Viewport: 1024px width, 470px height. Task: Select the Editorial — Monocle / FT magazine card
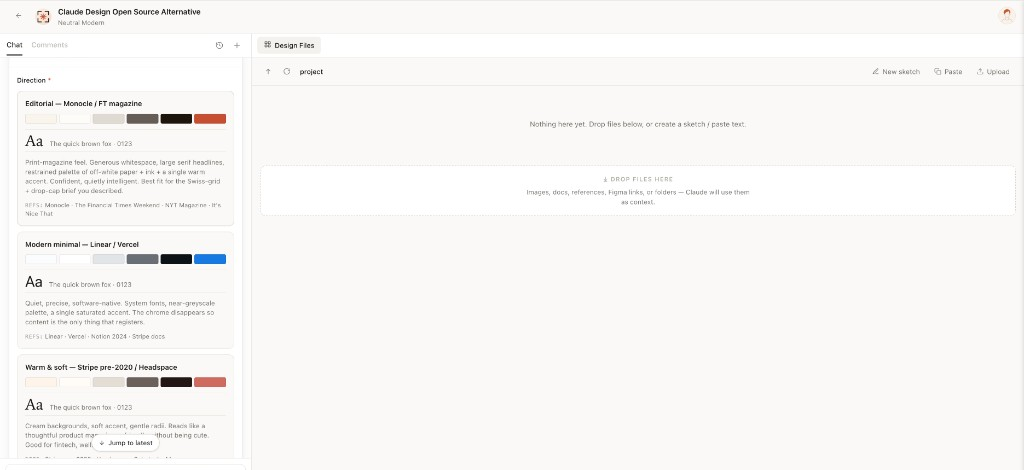coord(125,159)
